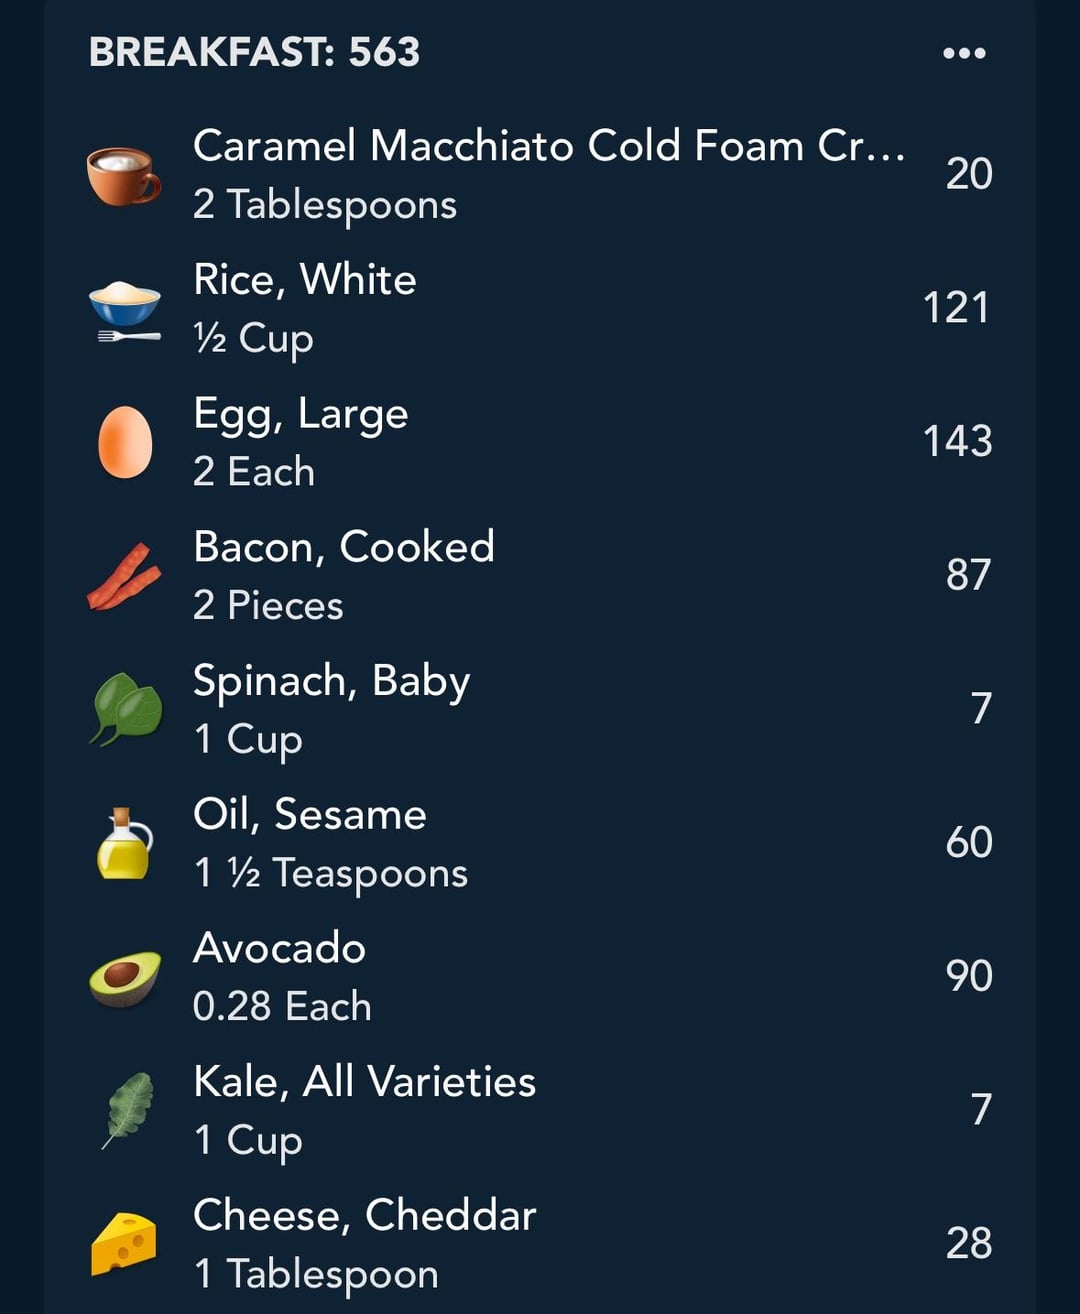This screenshot has height=1314, width=1080.
Task: Edit the 1 ½ Teaspoons serving size for sesame oil
Action: click(x=331, y=873)
